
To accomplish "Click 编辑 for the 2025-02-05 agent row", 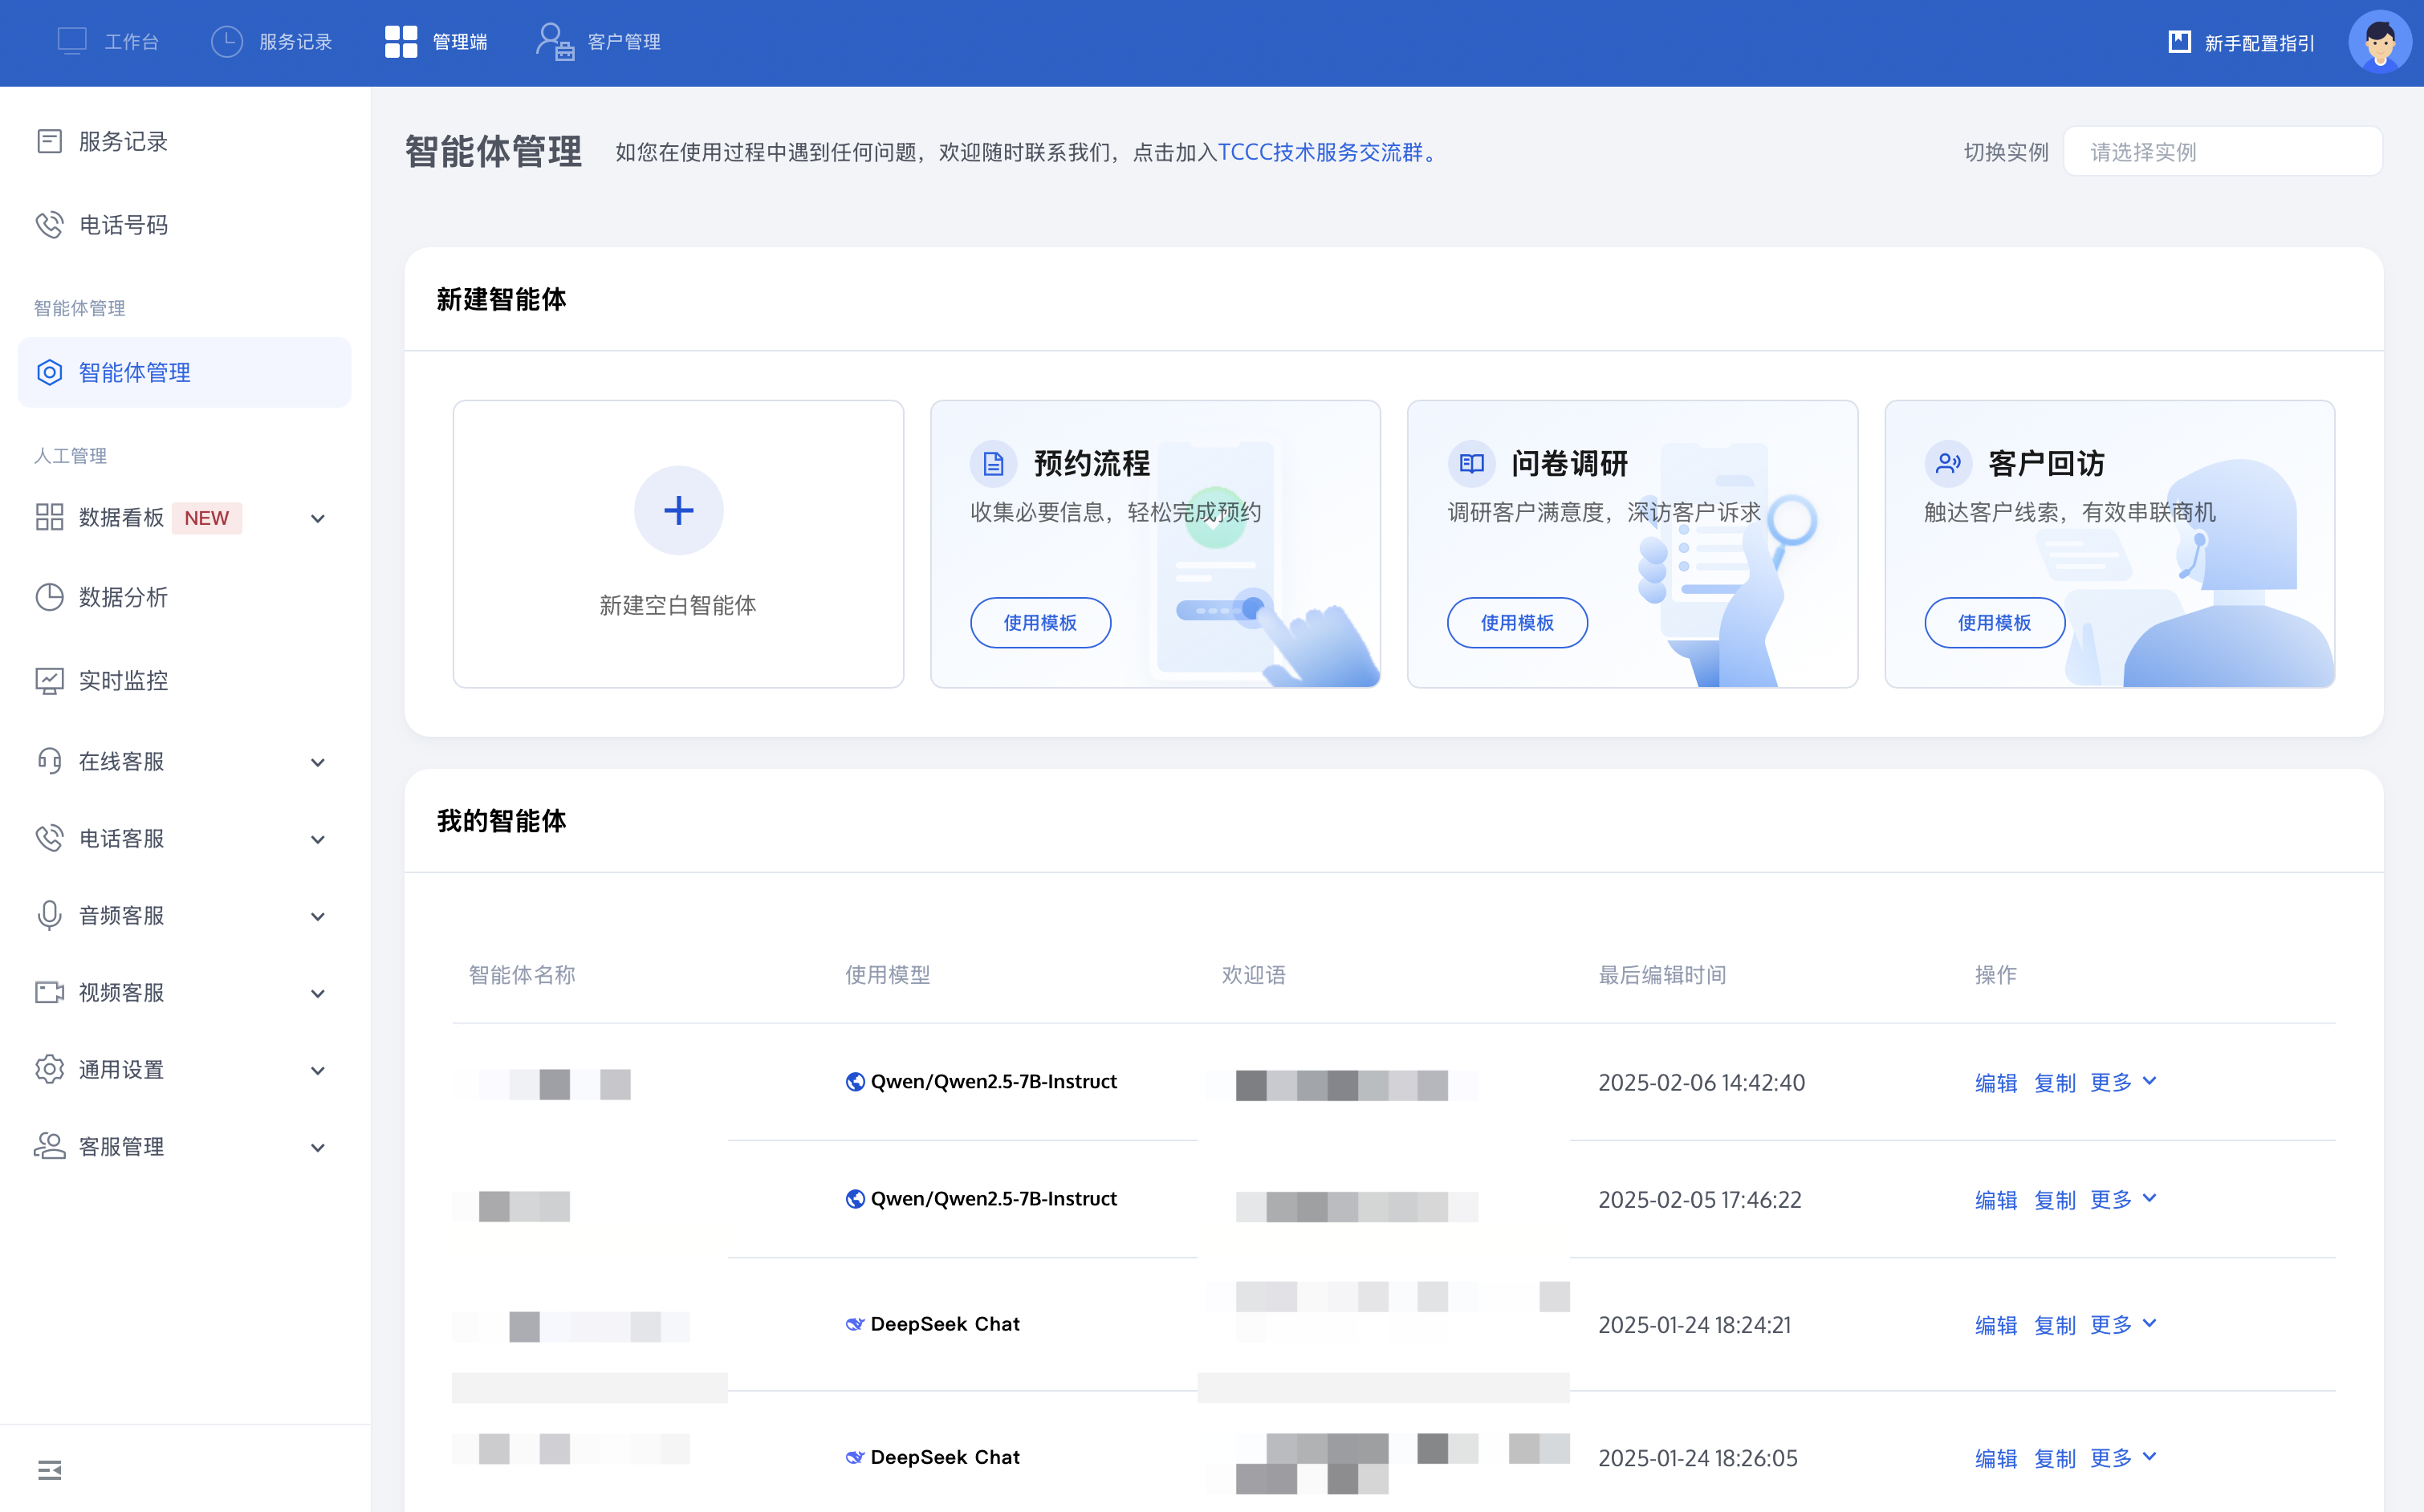I will click(1995, 1199).
